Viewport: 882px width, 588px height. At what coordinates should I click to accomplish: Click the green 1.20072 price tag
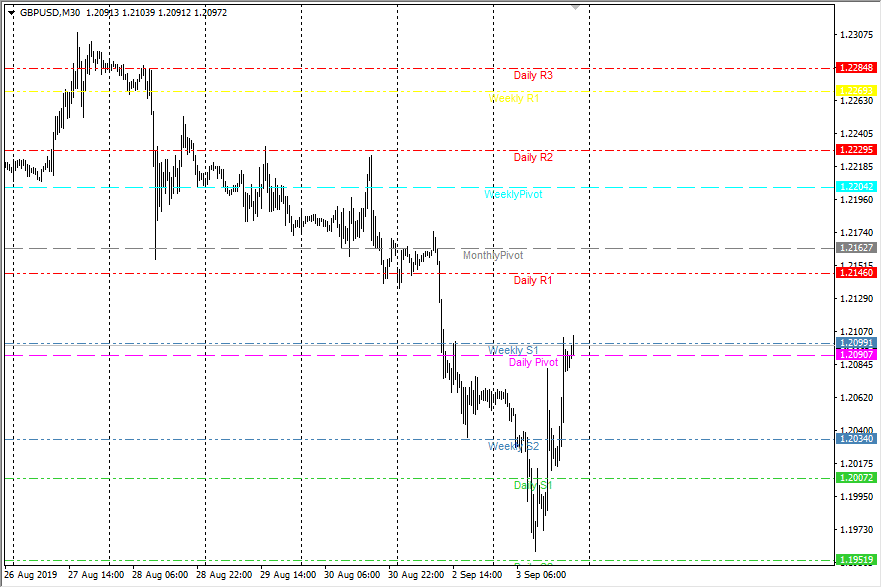(x=857, y=478)
